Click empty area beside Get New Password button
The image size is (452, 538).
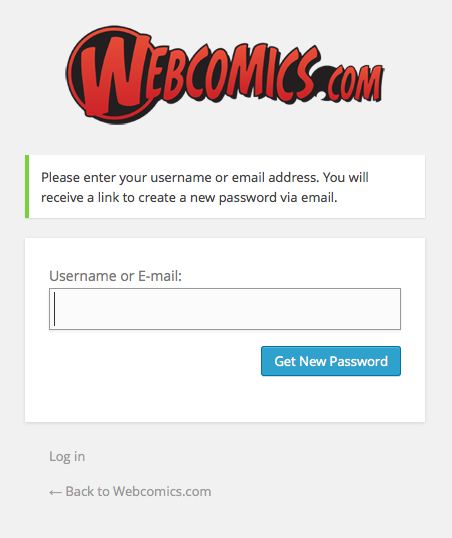tap(154, 361)
